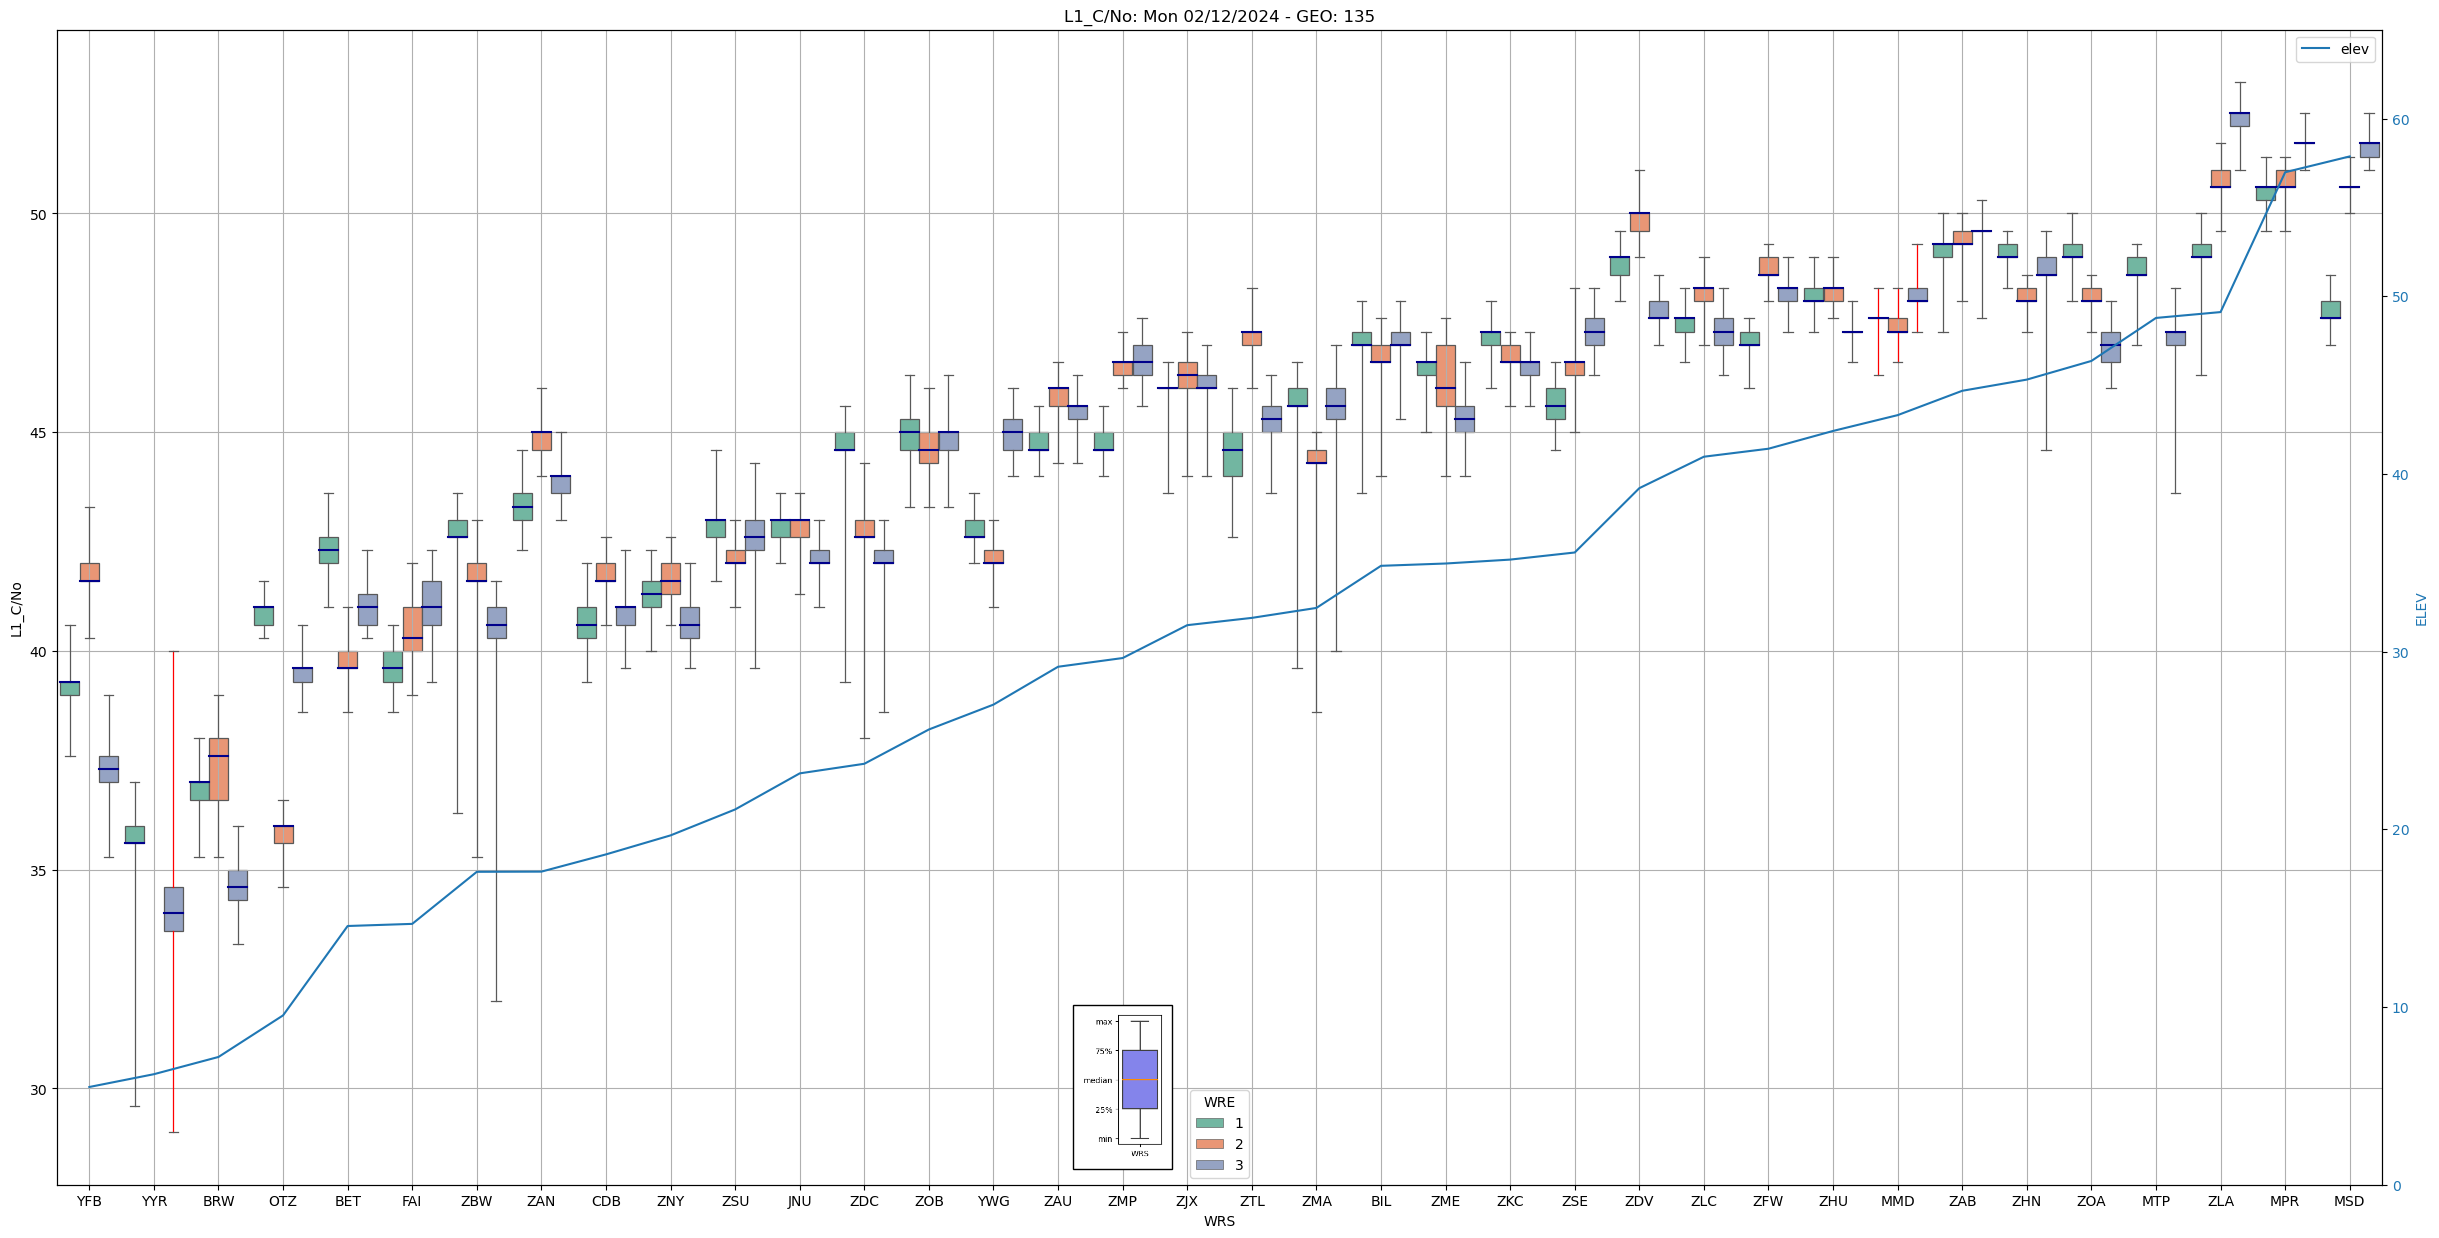Click the boxplot key inset diagram
The width and height of the screenshot is (2439, 1238).
pyautogui.click(x=1122, y=1087)
